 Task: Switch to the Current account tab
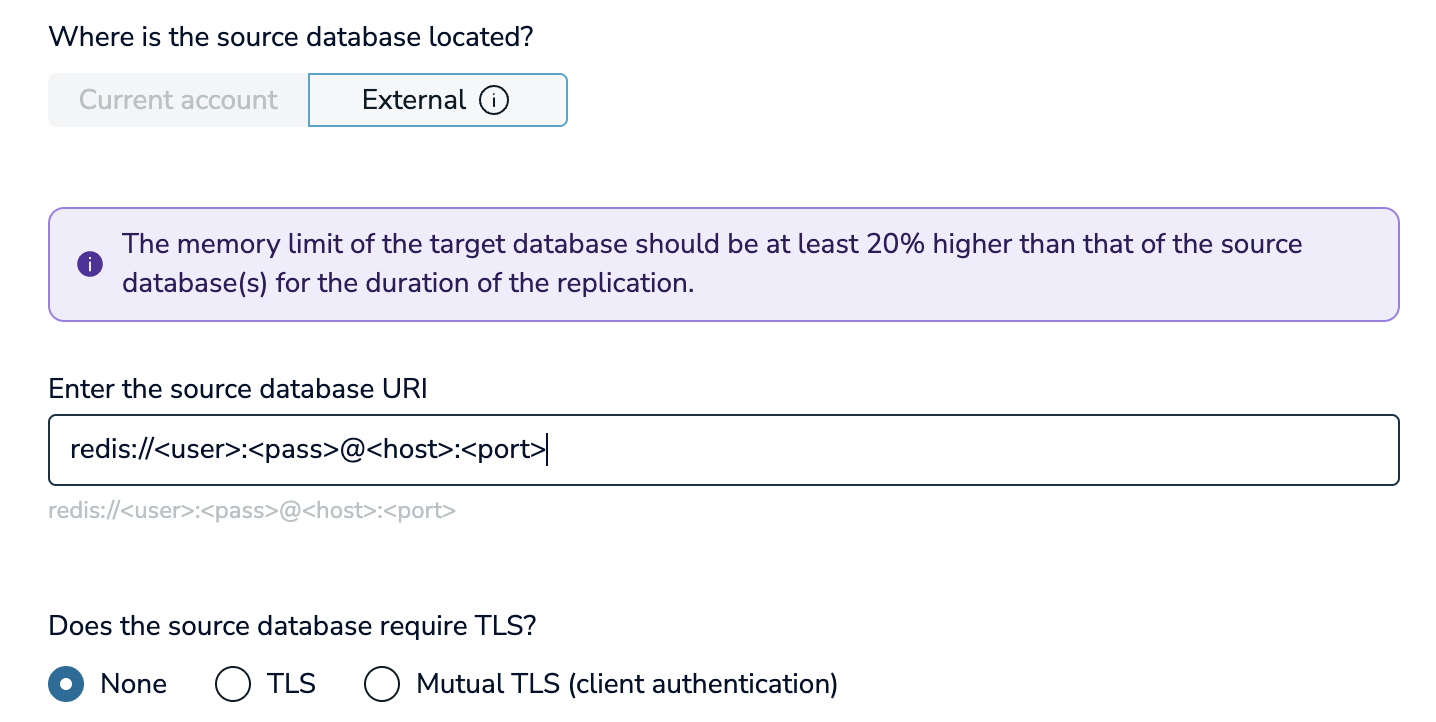tap(178, 100)
